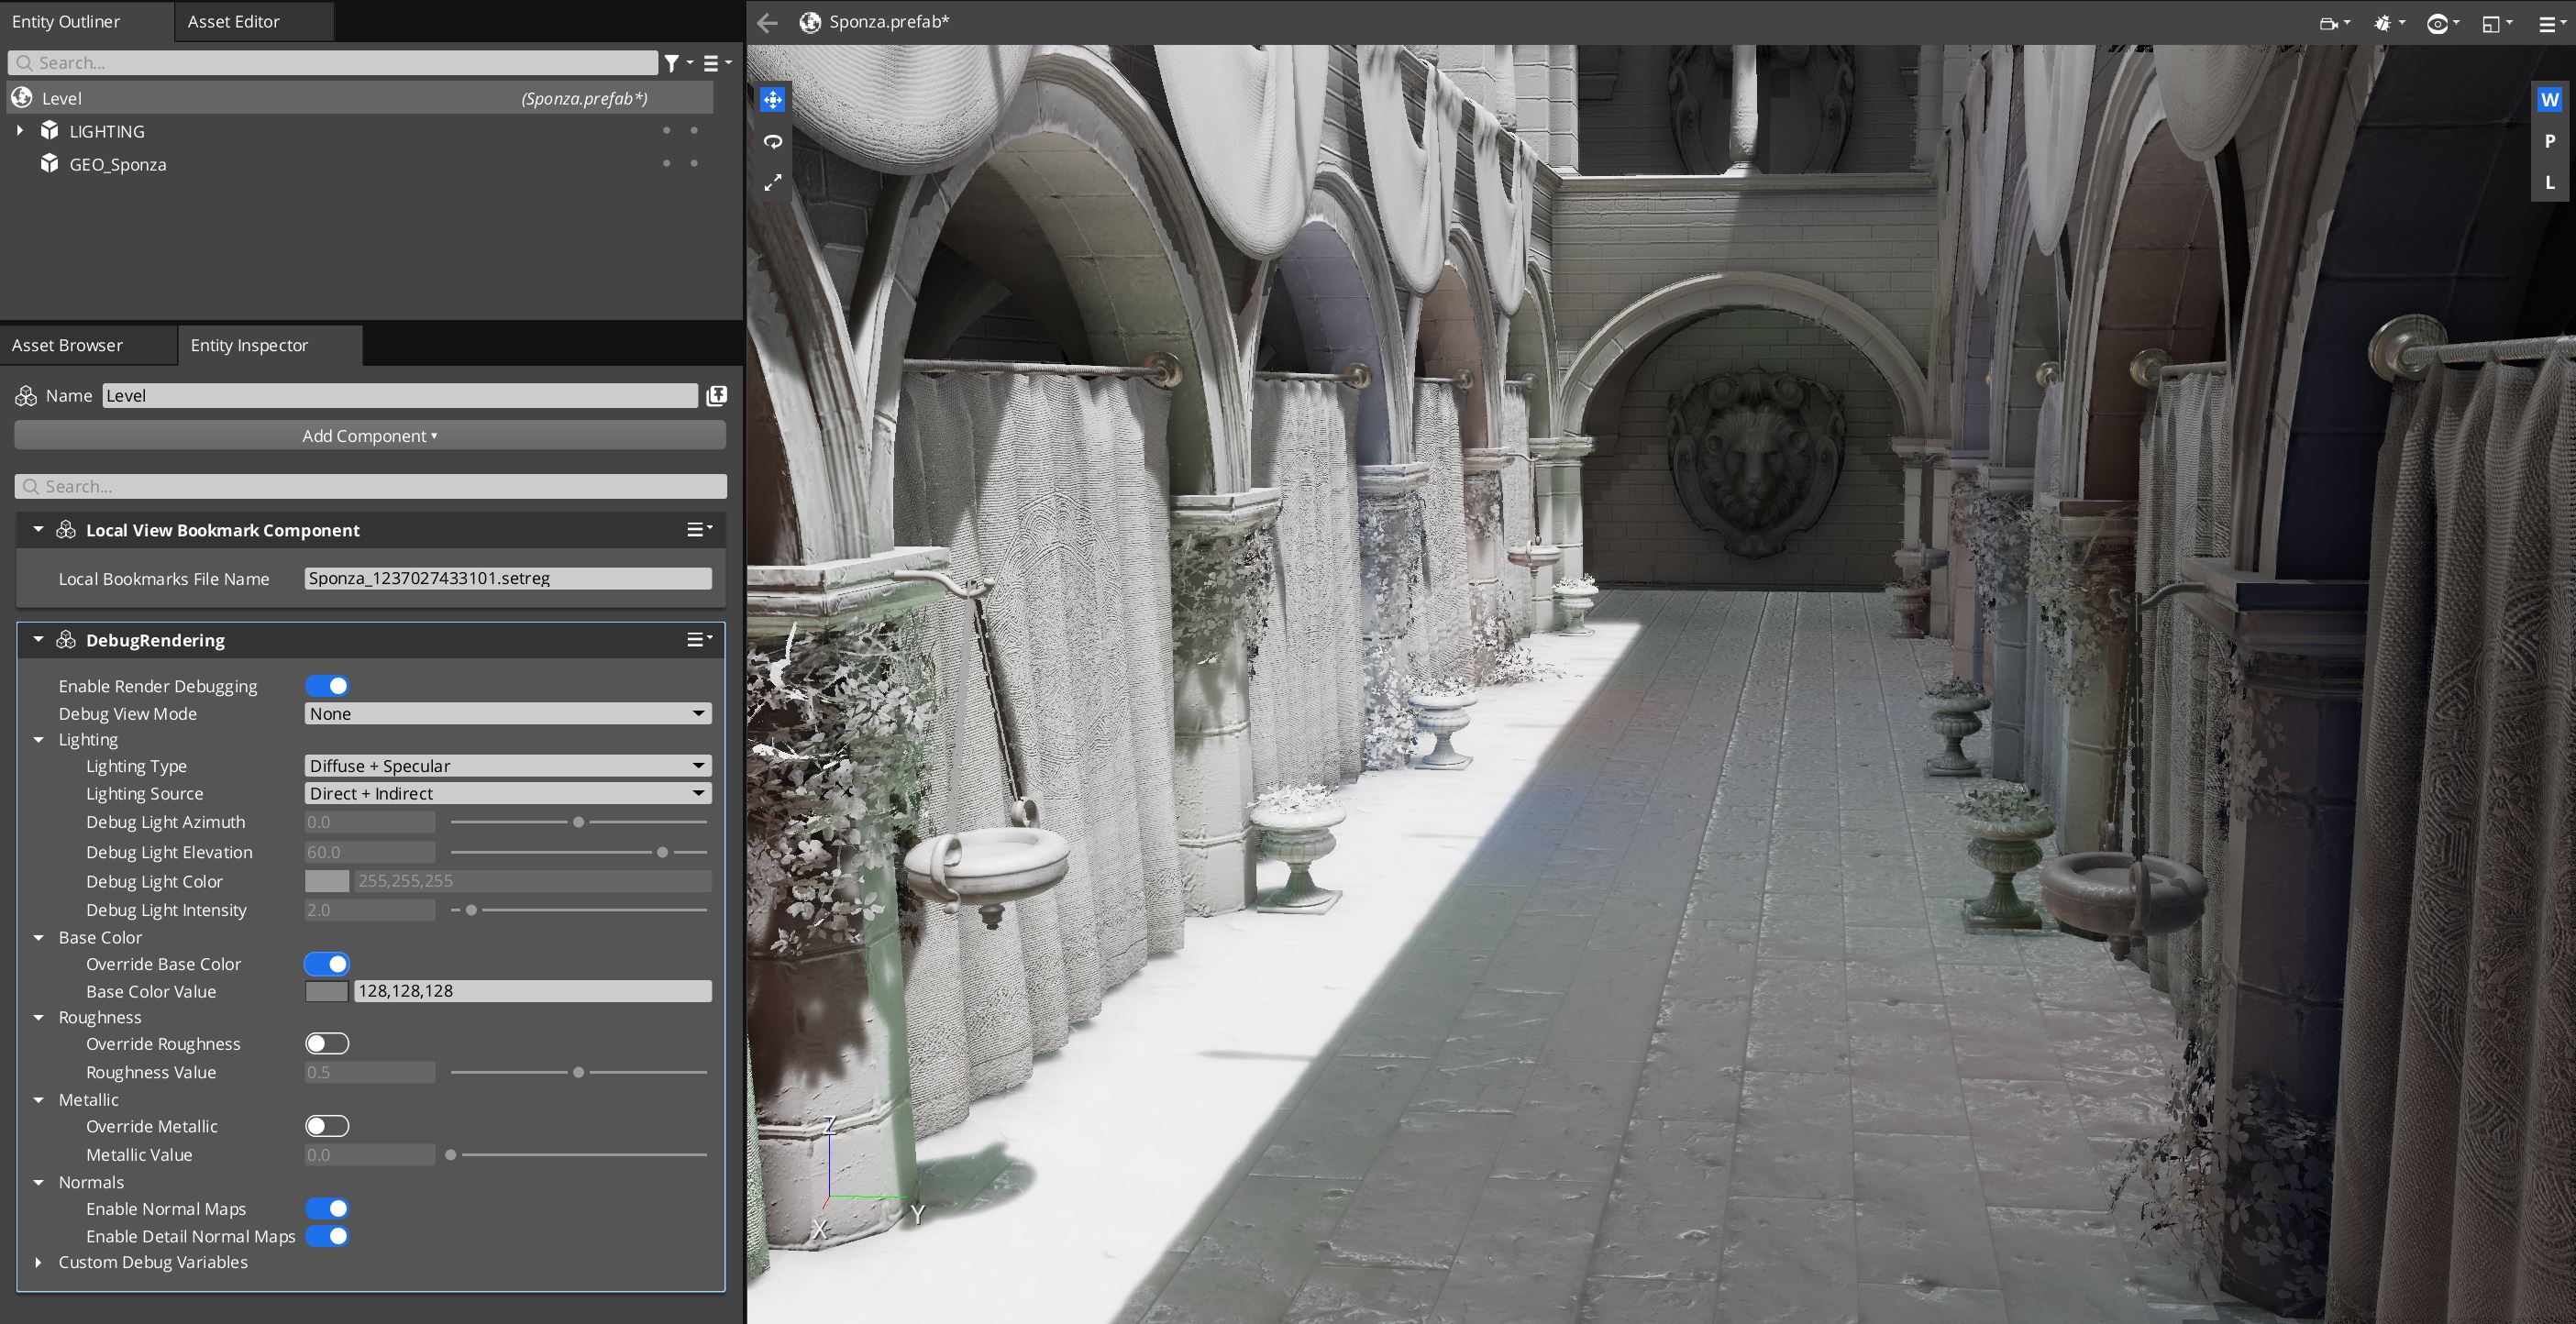
Task: Switch to World space W button
Action: (x=2549, y=100)
